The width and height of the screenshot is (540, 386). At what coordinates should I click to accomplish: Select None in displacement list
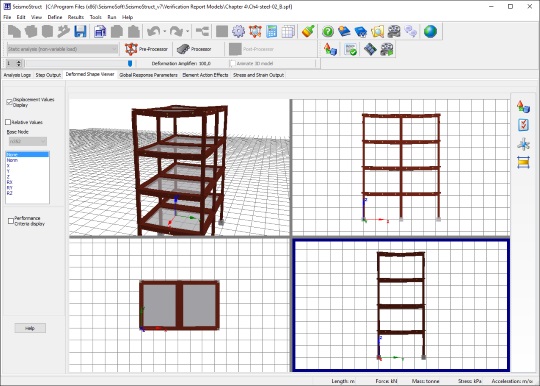coord(28,155)
